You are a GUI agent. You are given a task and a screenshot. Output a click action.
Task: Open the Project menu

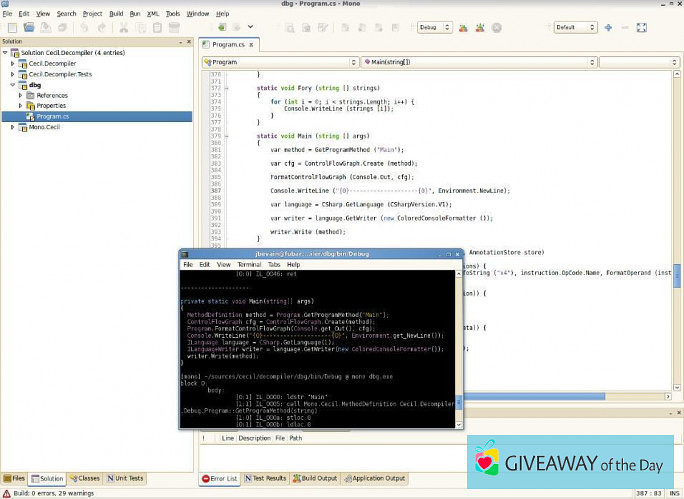point(93,14)
